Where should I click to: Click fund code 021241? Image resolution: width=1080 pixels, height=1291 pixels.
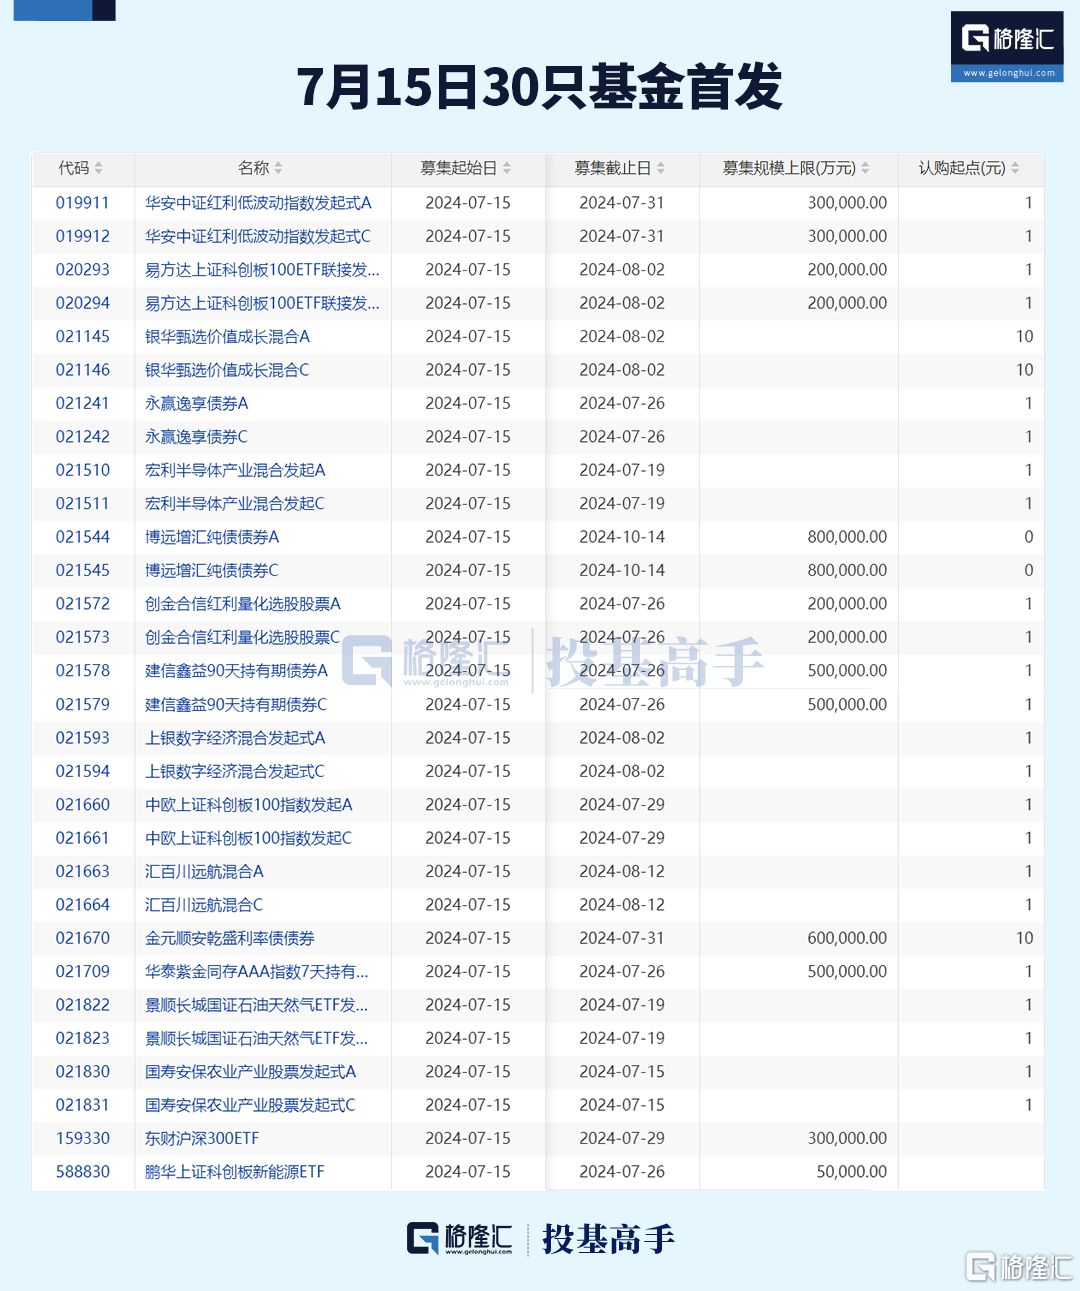(x=83, y=403)
